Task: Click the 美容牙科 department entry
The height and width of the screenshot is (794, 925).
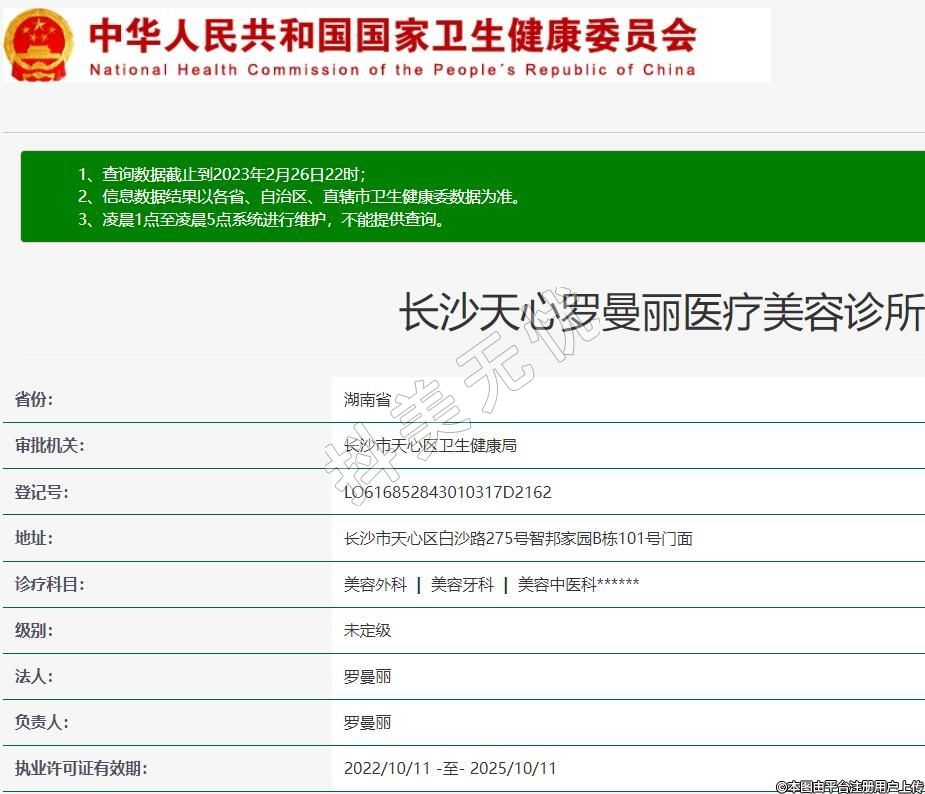Action: tap(462, 585)
